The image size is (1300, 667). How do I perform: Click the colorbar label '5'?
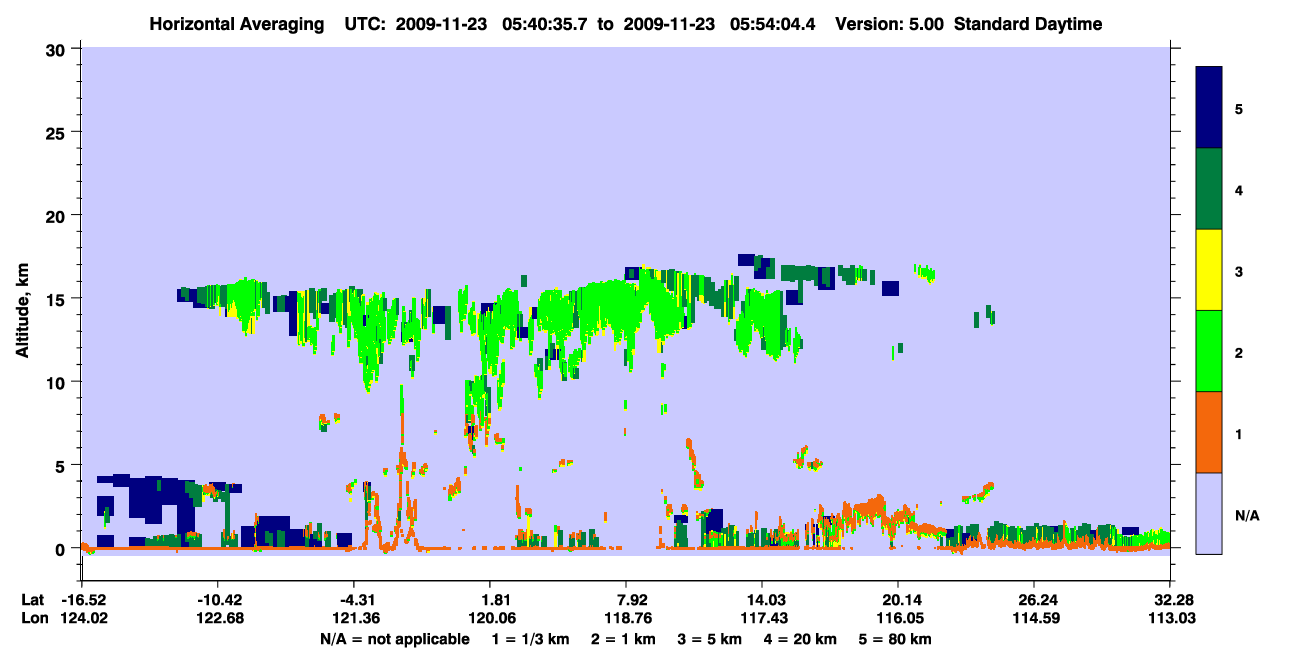pyautogui.click(x=1239, y=109)
